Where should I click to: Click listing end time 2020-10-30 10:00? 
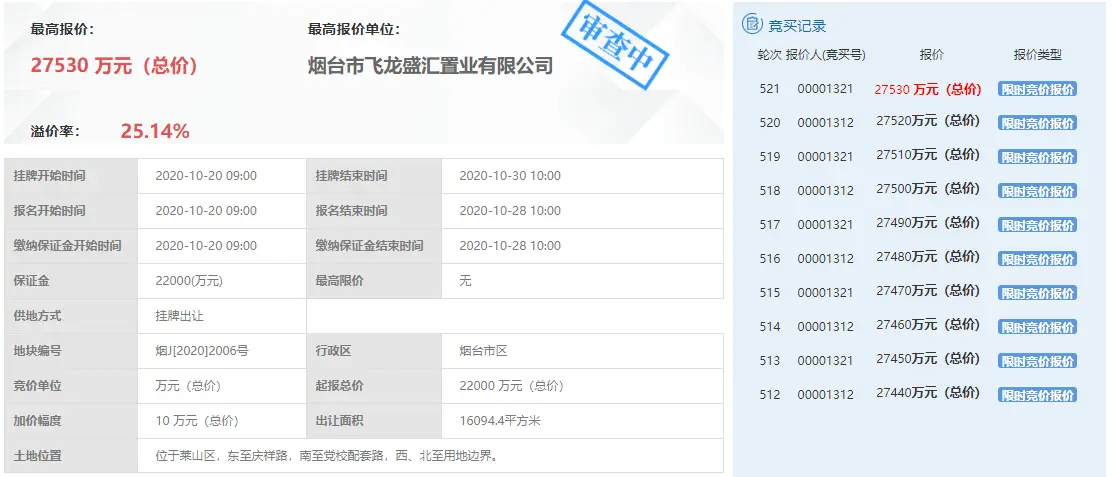click(x=510, y=176)
